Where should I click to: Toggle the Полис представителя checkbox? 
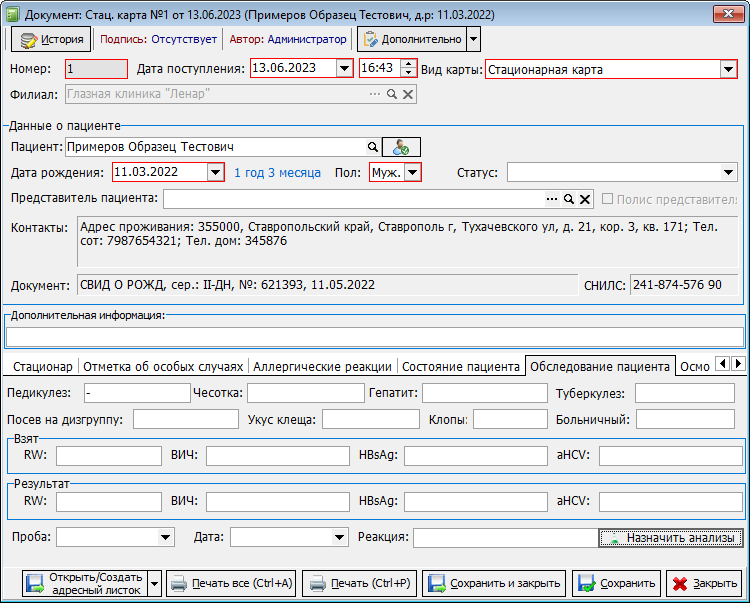click(x=607, y=199)
